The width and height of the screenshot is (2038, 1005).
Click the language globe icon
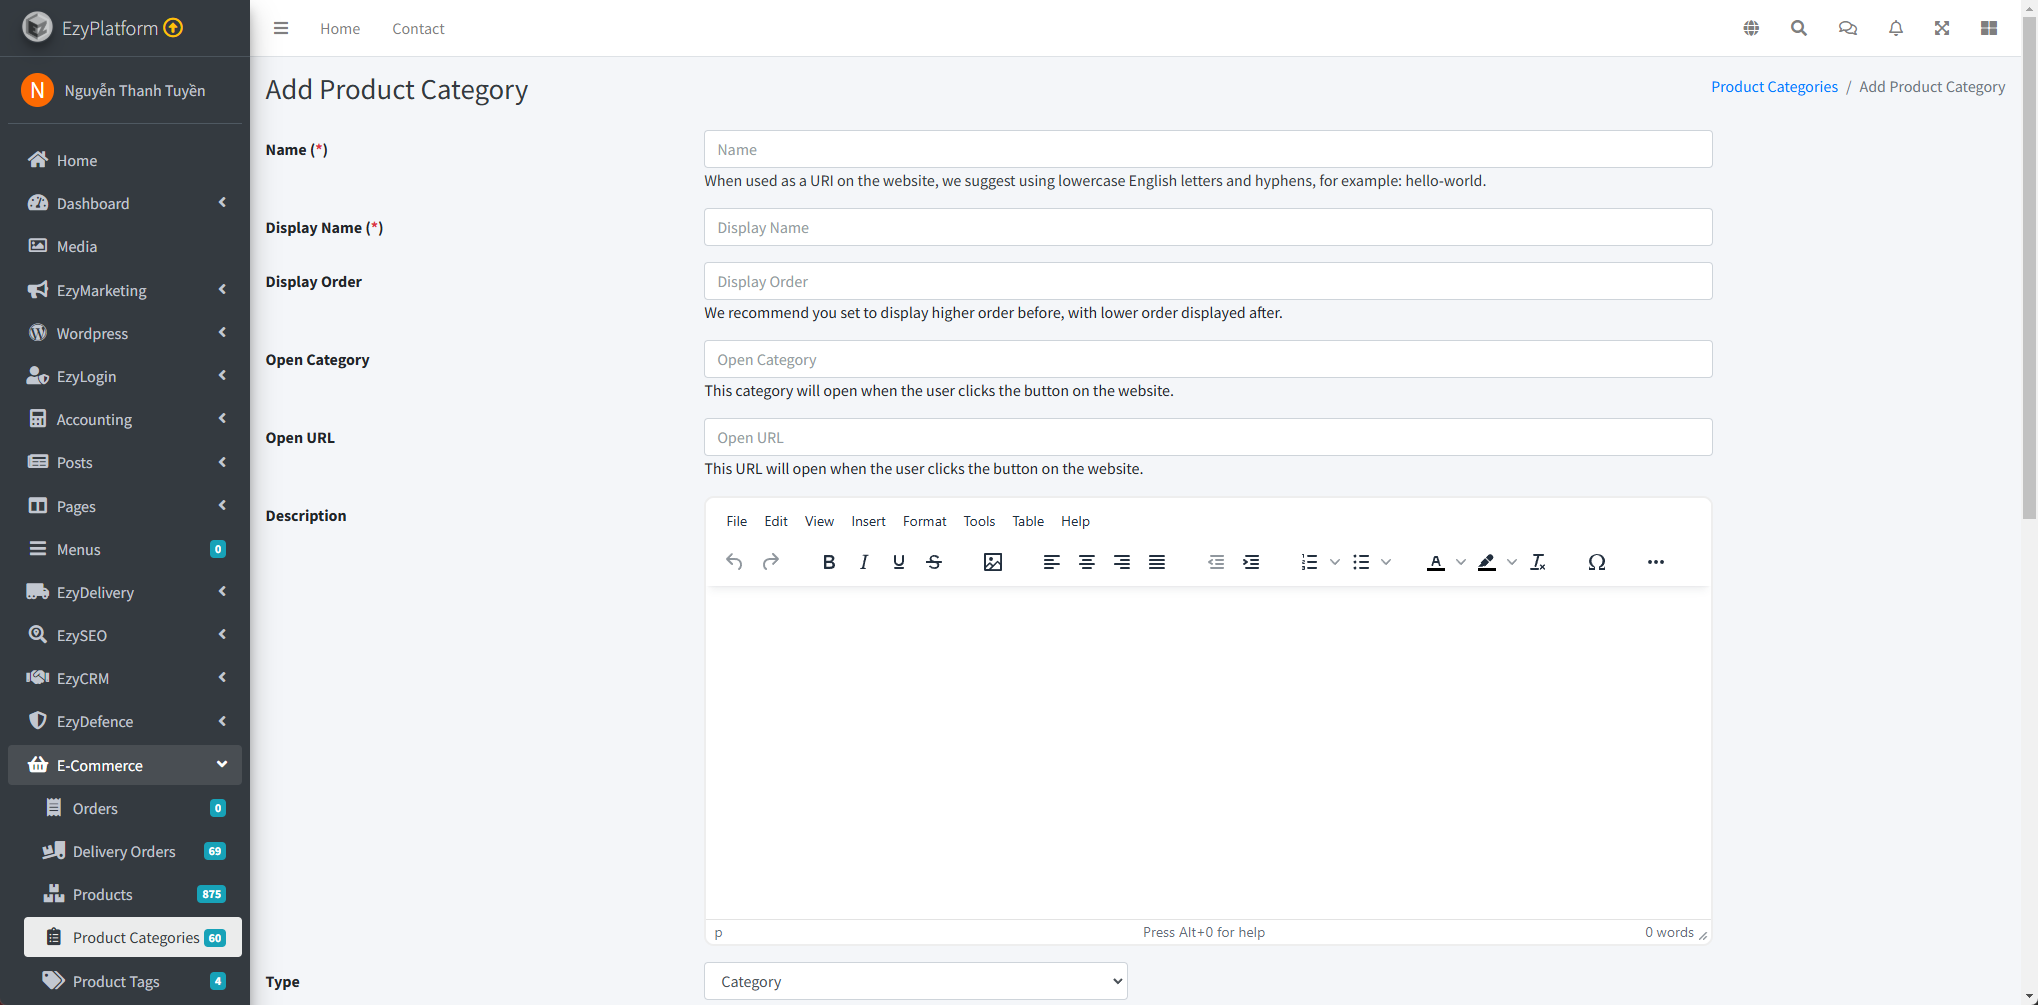point(1750,28)
